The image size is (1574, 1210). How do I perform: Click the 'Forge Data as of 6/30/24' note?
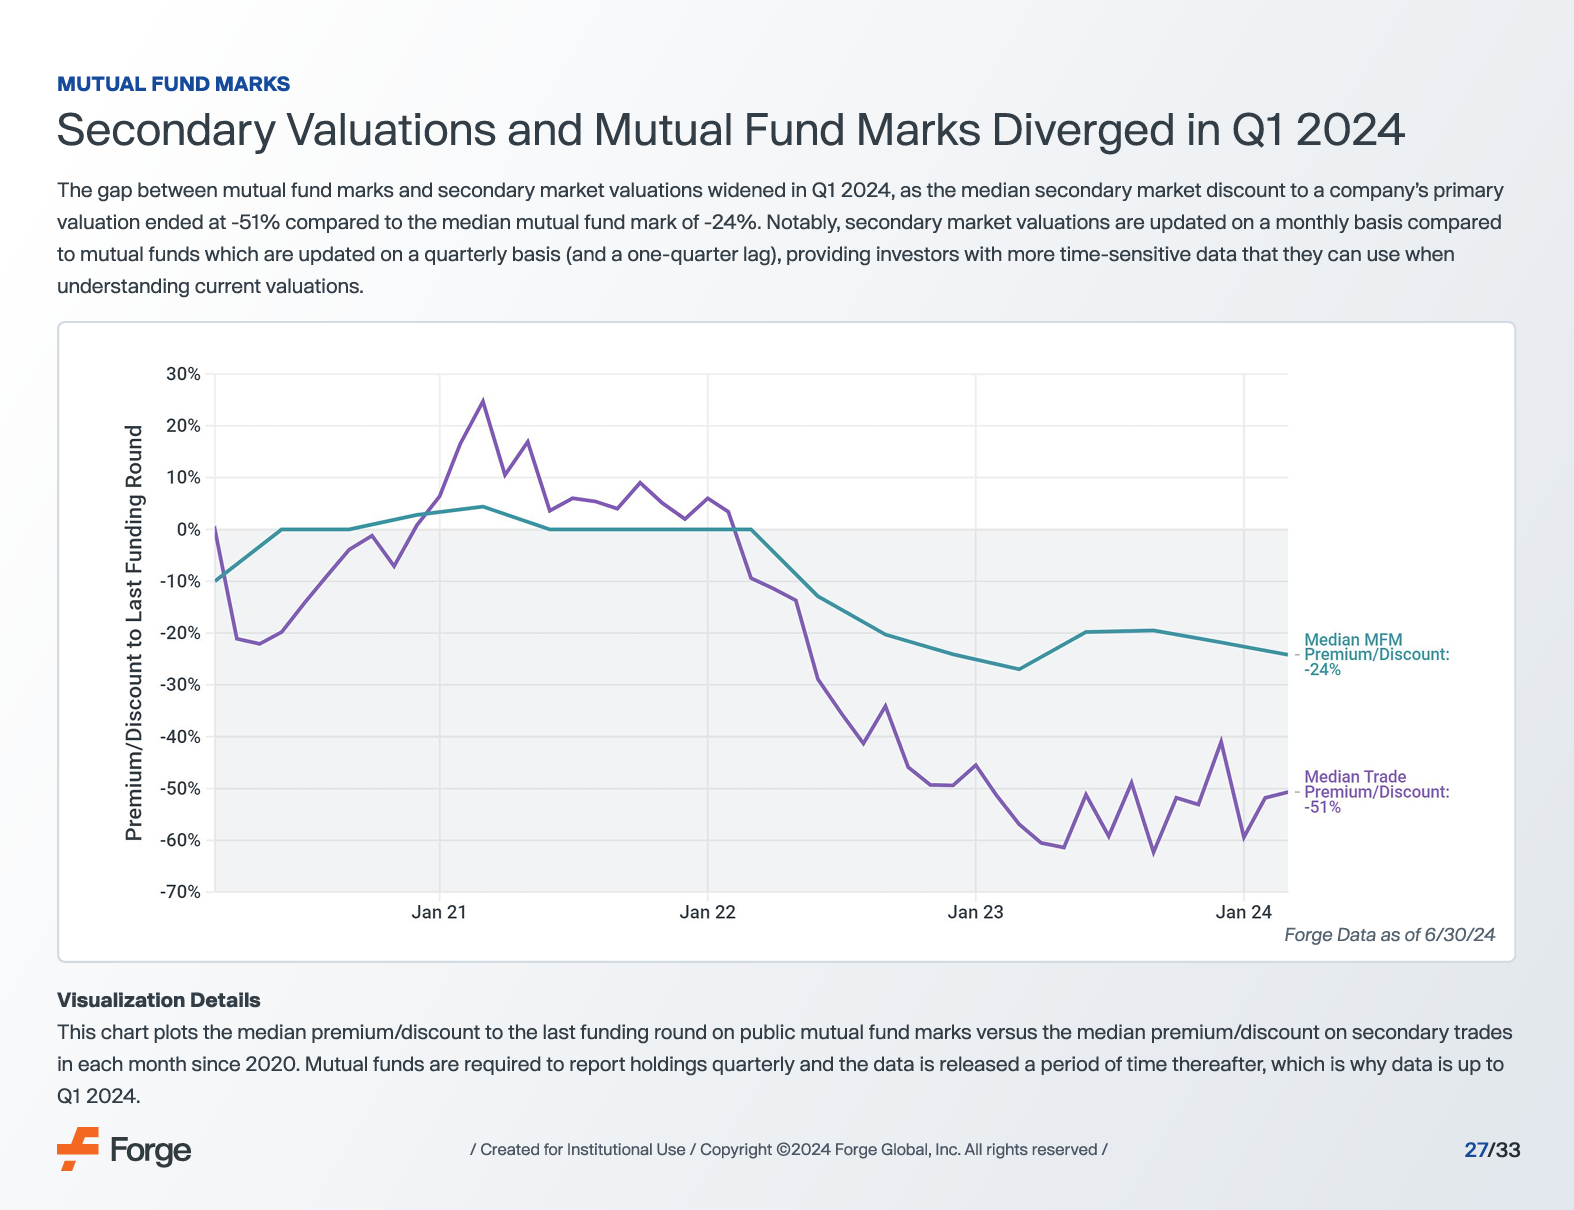[1389, 935]
